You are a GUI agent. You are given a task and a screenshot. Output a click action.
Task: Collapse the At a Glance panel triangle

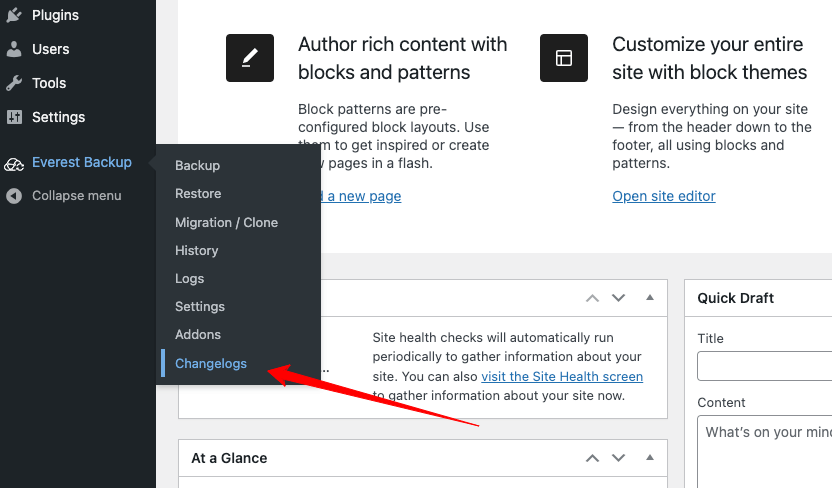pos(650,458)
